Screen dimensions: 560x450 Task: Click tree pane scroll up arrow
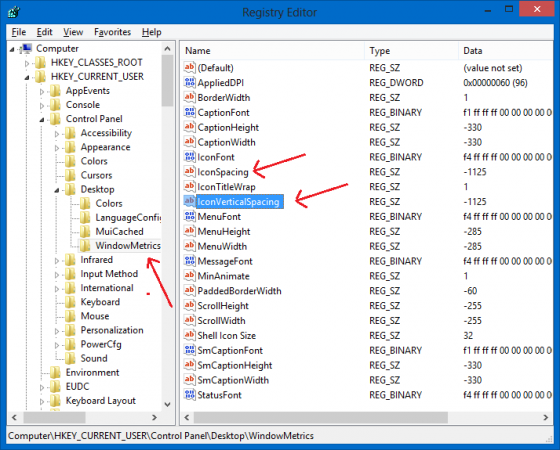(x=167, y=49)
